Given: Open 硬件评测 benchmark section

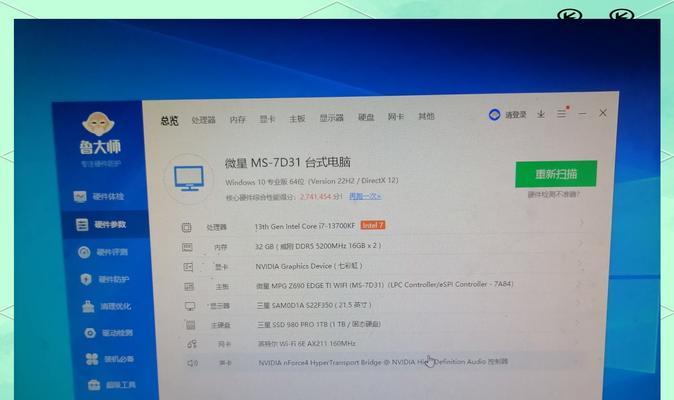Looking at the screenshot, I should coord(103,252).
